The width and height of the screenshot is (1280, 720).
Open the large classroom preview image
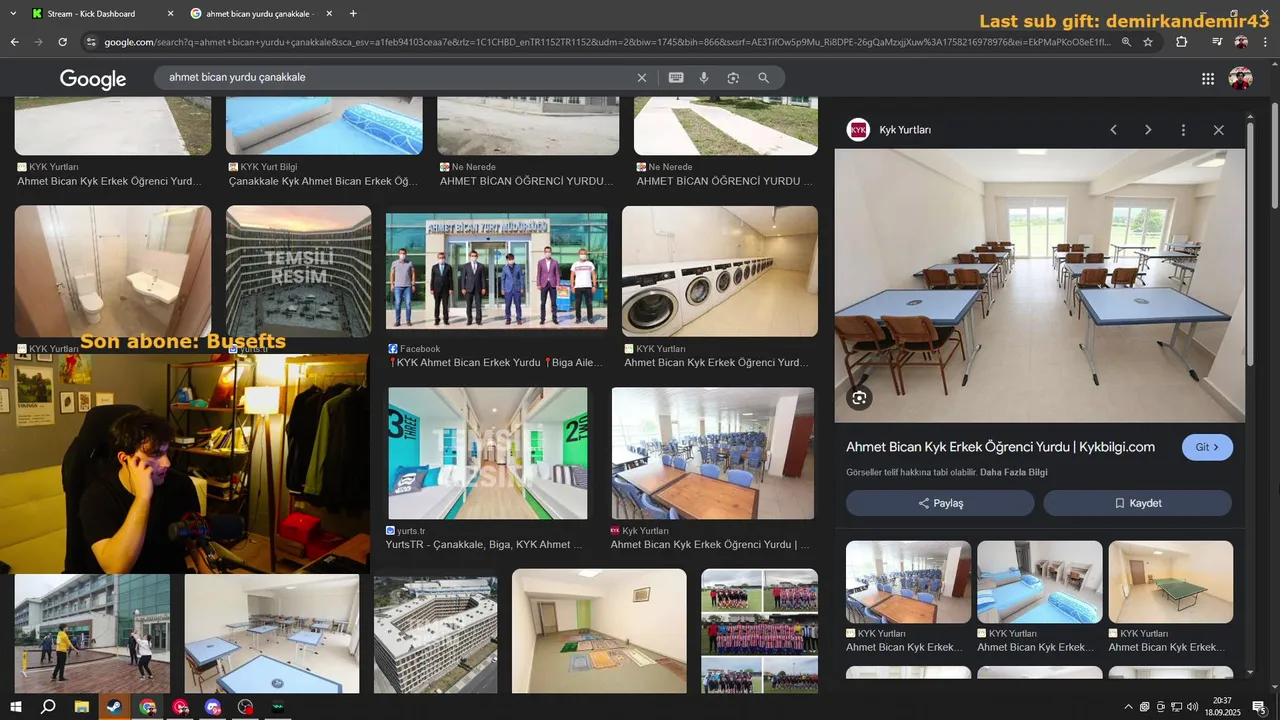[x=1040, y=286]
